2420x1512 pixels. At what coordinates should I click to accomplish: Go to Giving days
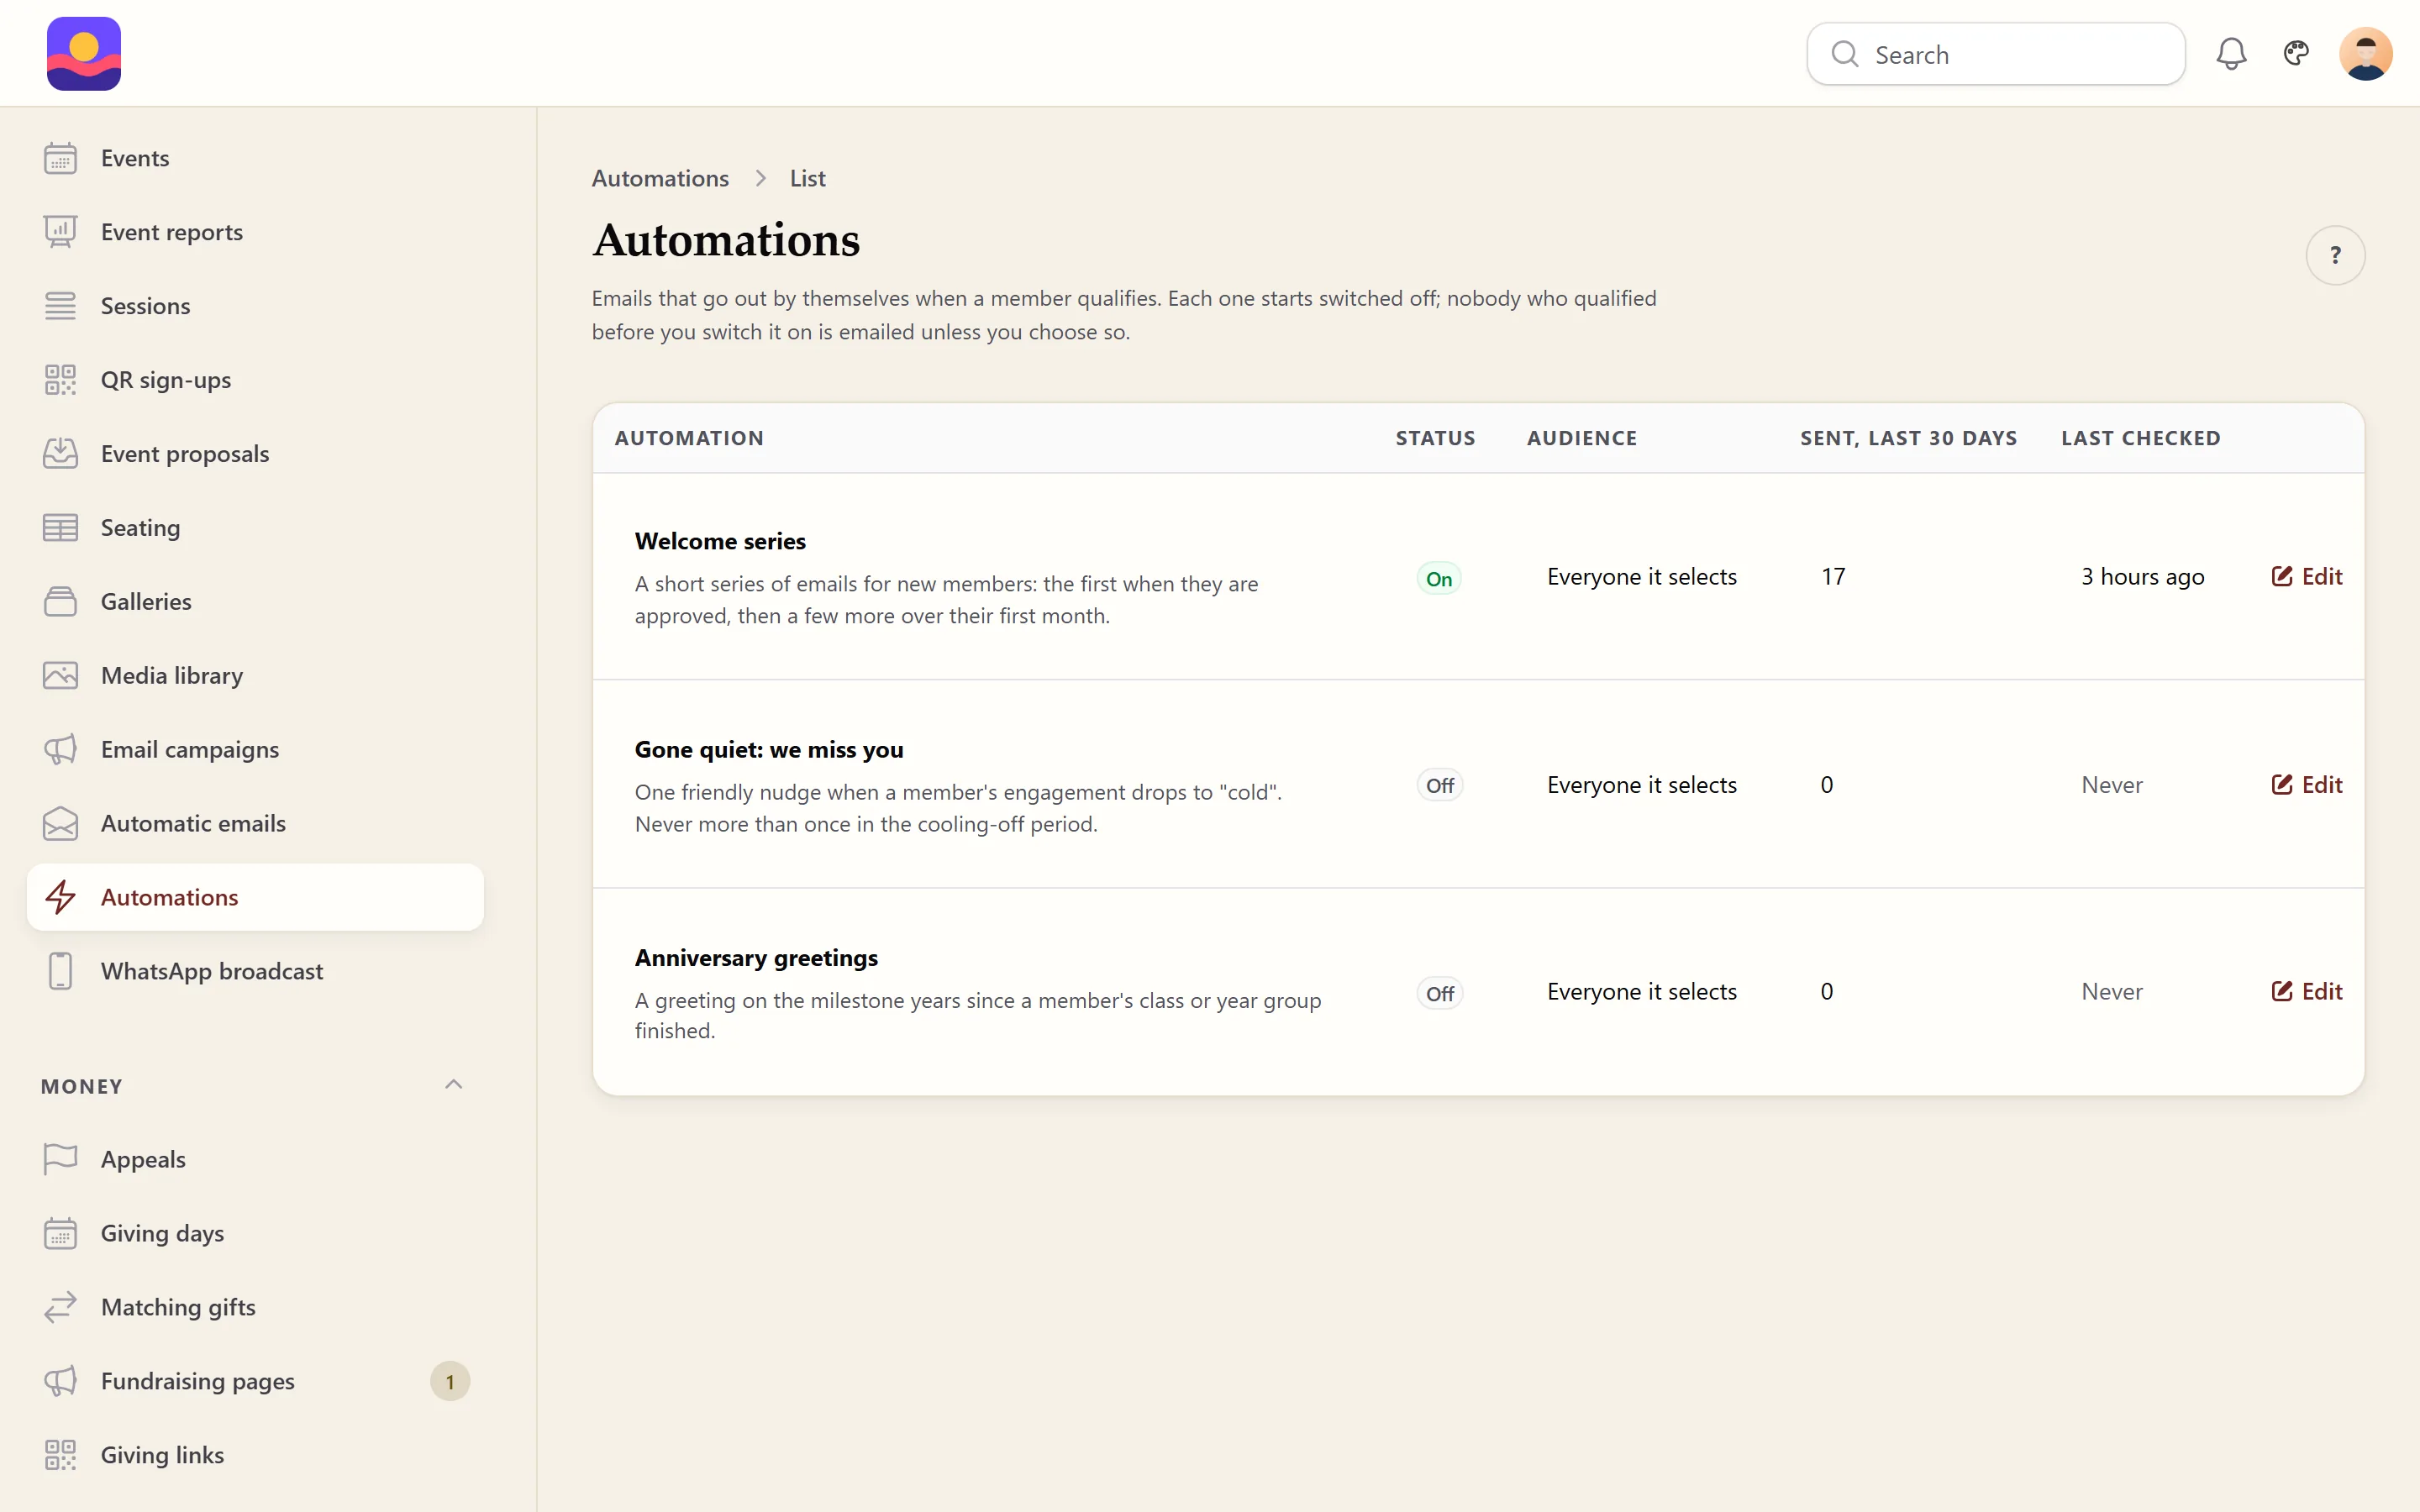coord(255,1233)
